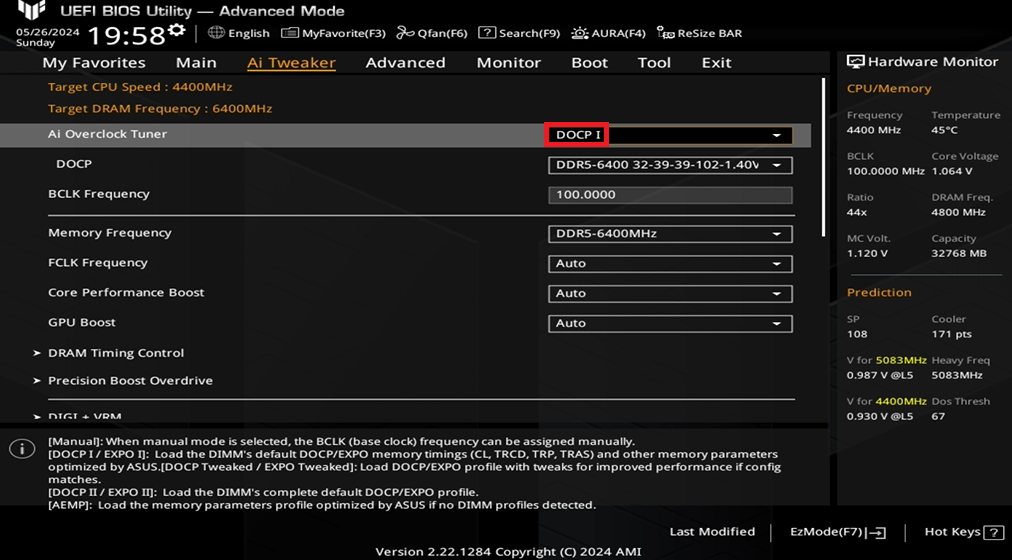Click Target CPU Speed : 4400MHz text
This screenshot has height=560, width=1012.
[140, 87]
